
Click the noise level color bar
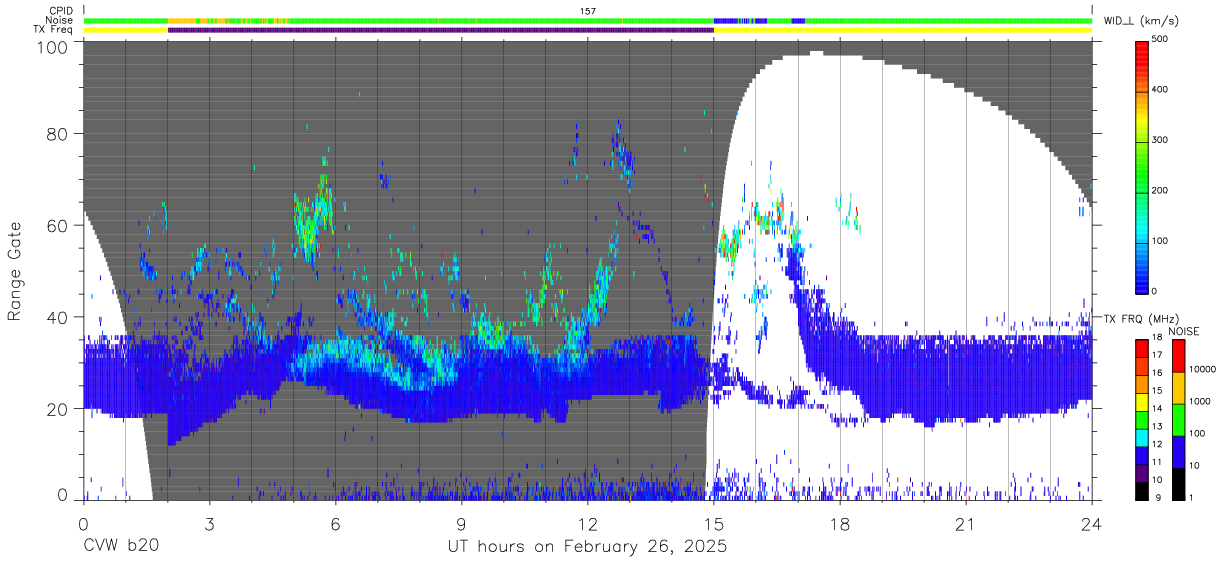click(1177, 419)
